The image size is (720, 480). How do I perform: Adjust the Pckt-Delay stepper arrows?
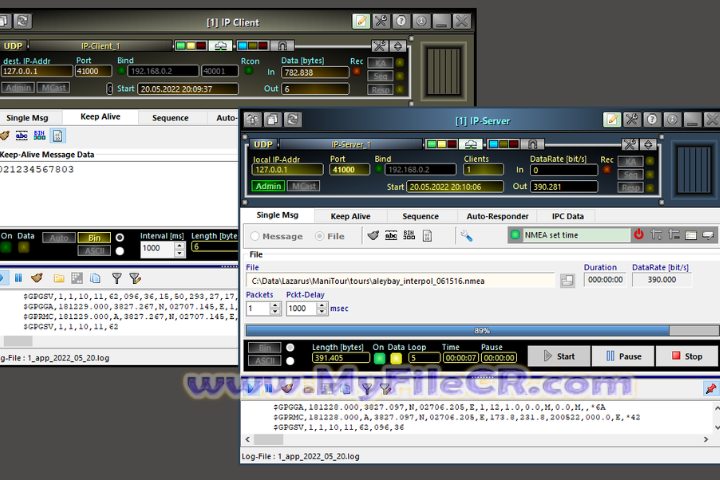pos(322,308)
